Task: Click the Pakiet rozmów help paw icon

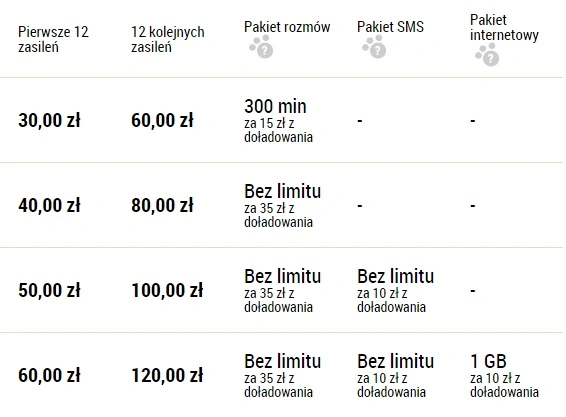Action: tap(261, 47)
